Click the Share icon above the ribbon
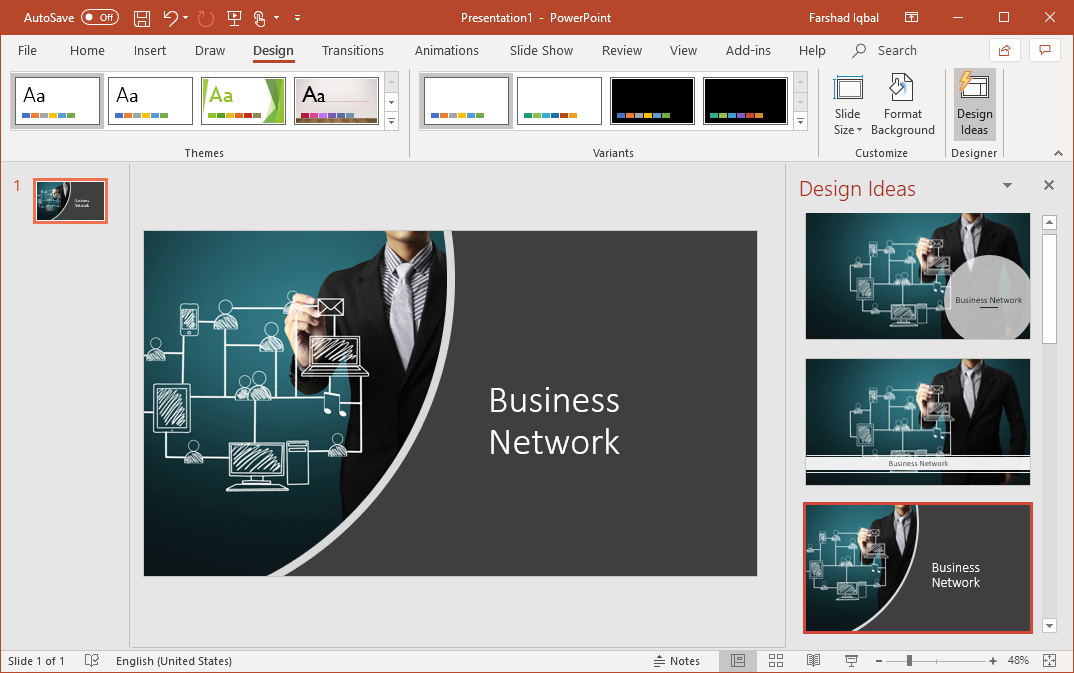Screen dimensions: 1074x673 pos(1004,50)
